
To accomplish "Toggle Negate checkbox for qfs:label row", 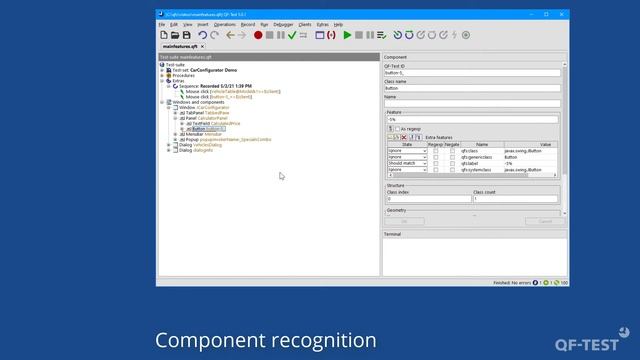I will click(x=452, y=164).
